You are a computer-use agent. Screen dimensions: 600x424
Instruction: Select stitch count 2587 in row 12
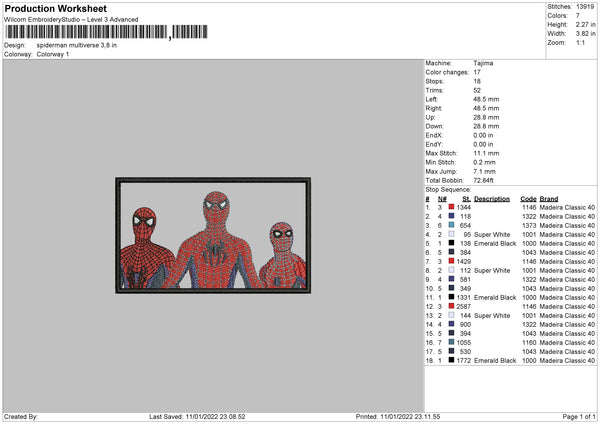point(464,307)
